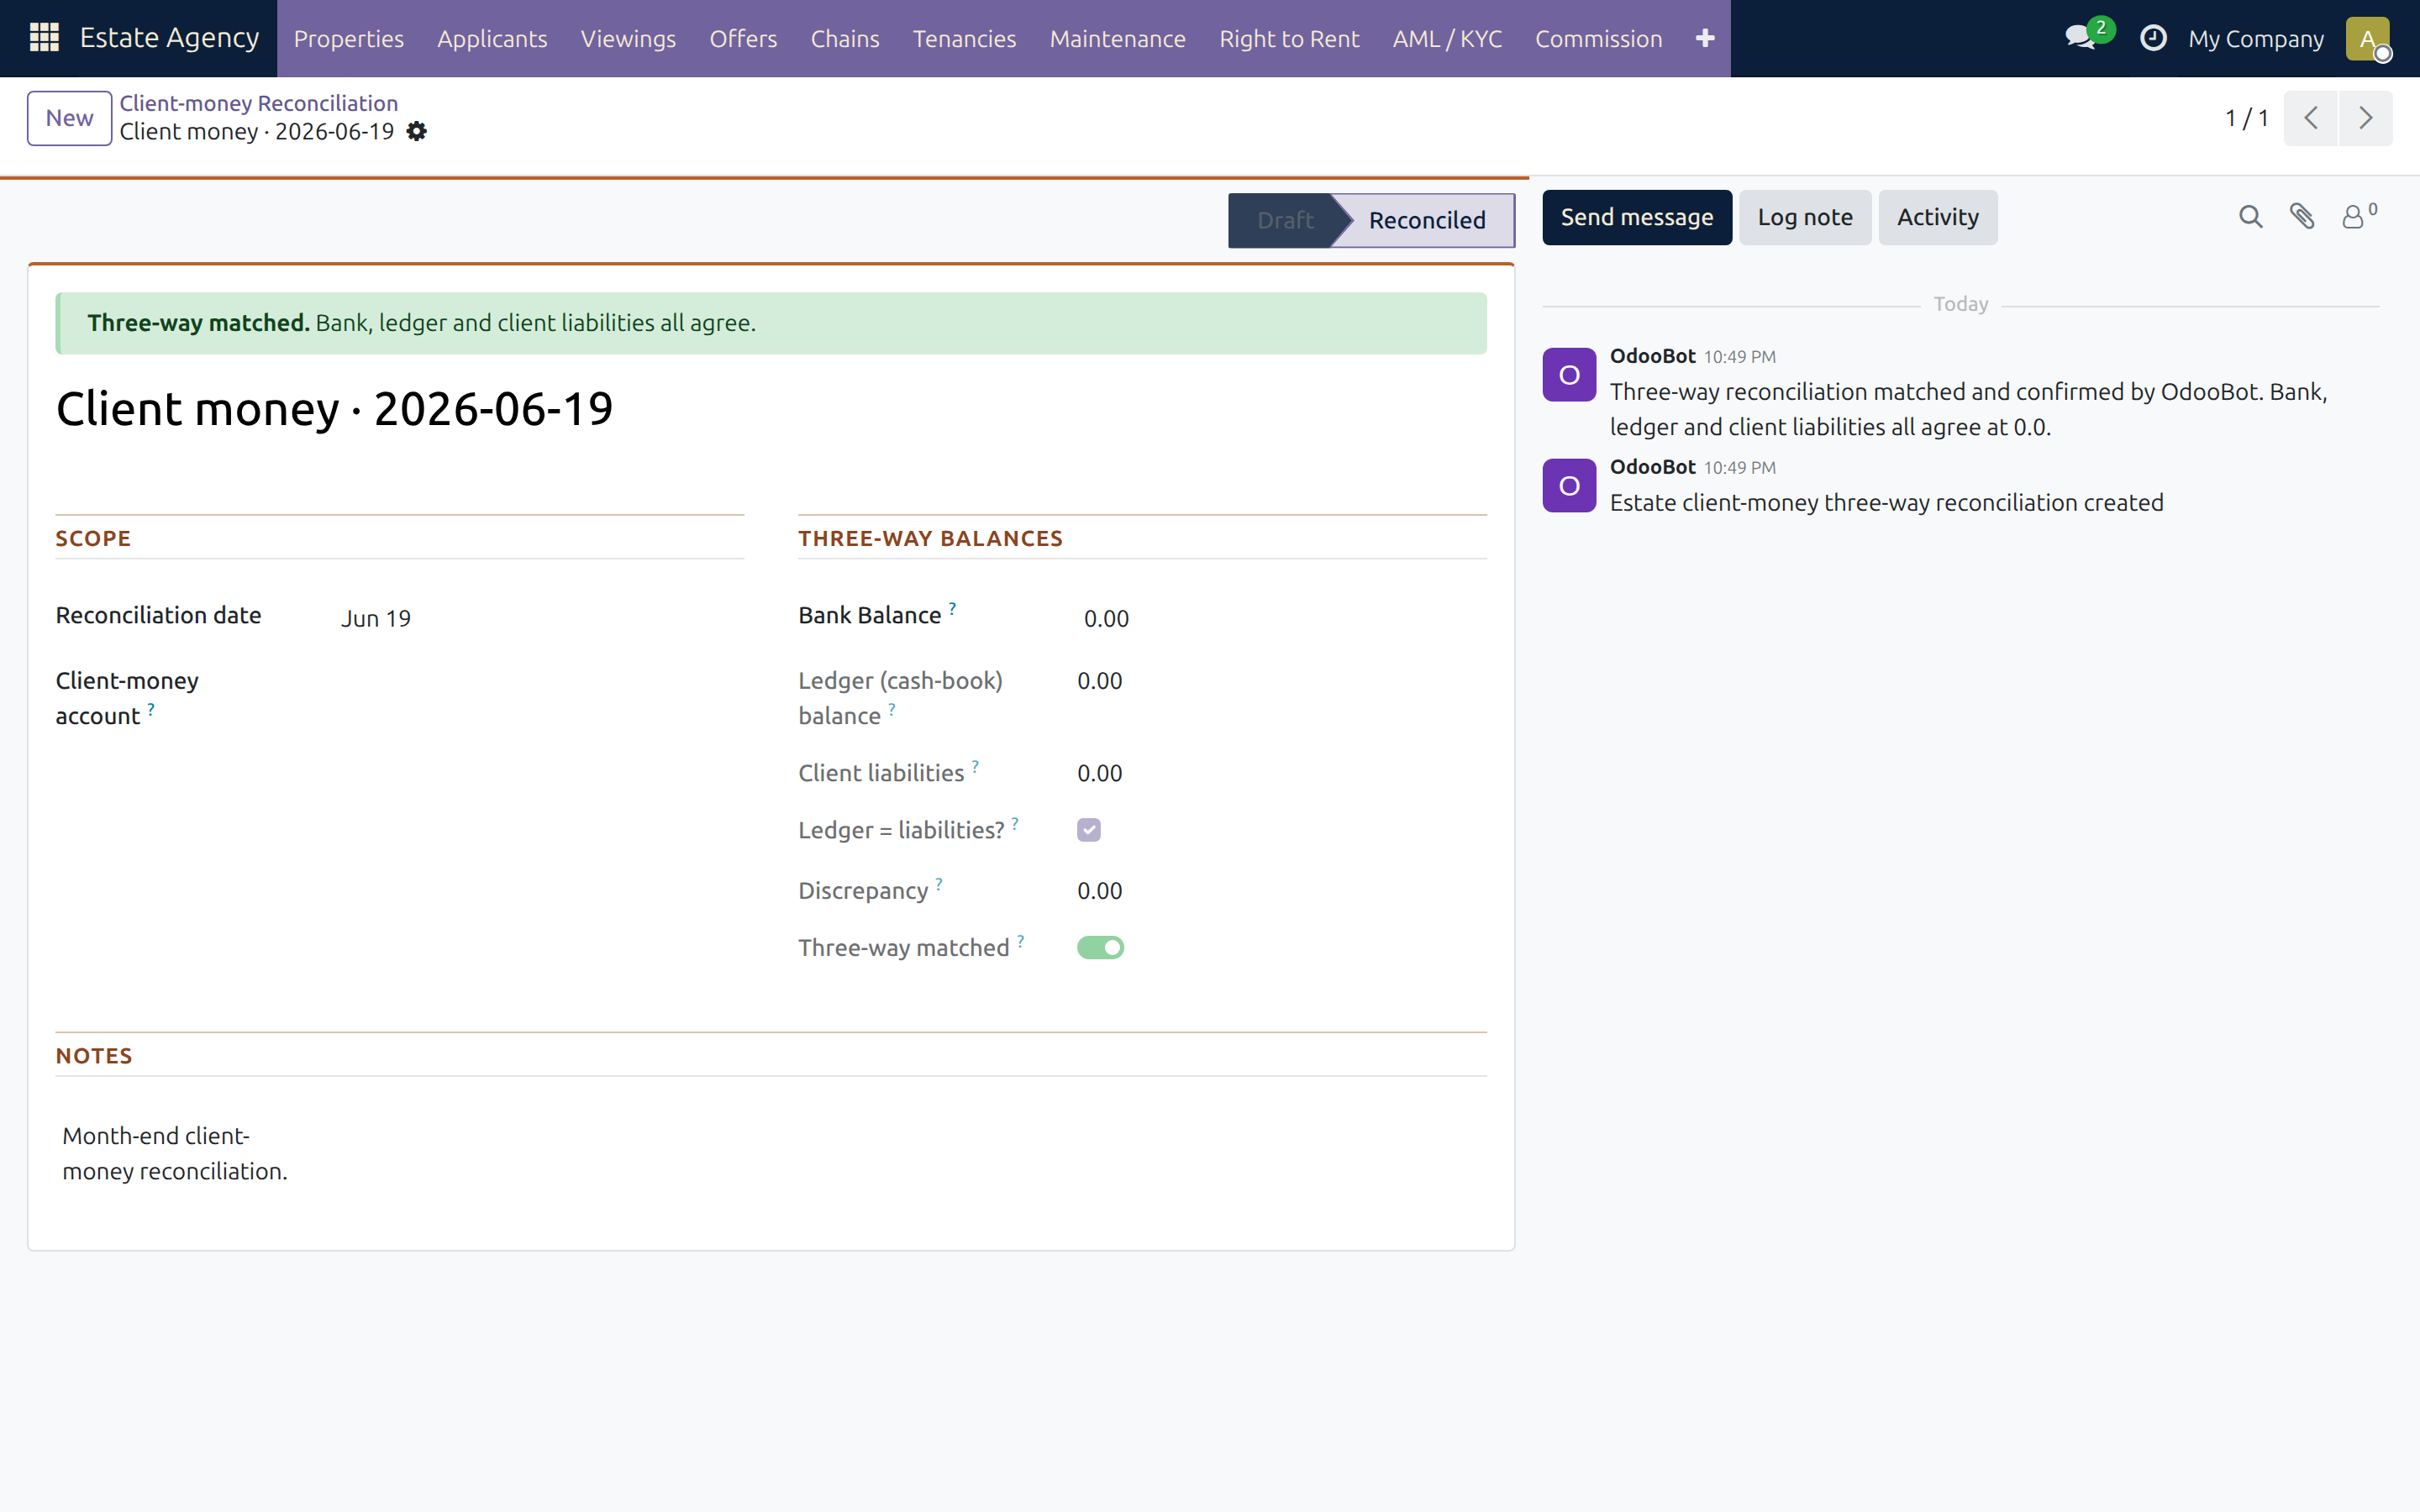Toggle the Three-way matched switch

pos(1100,947)
